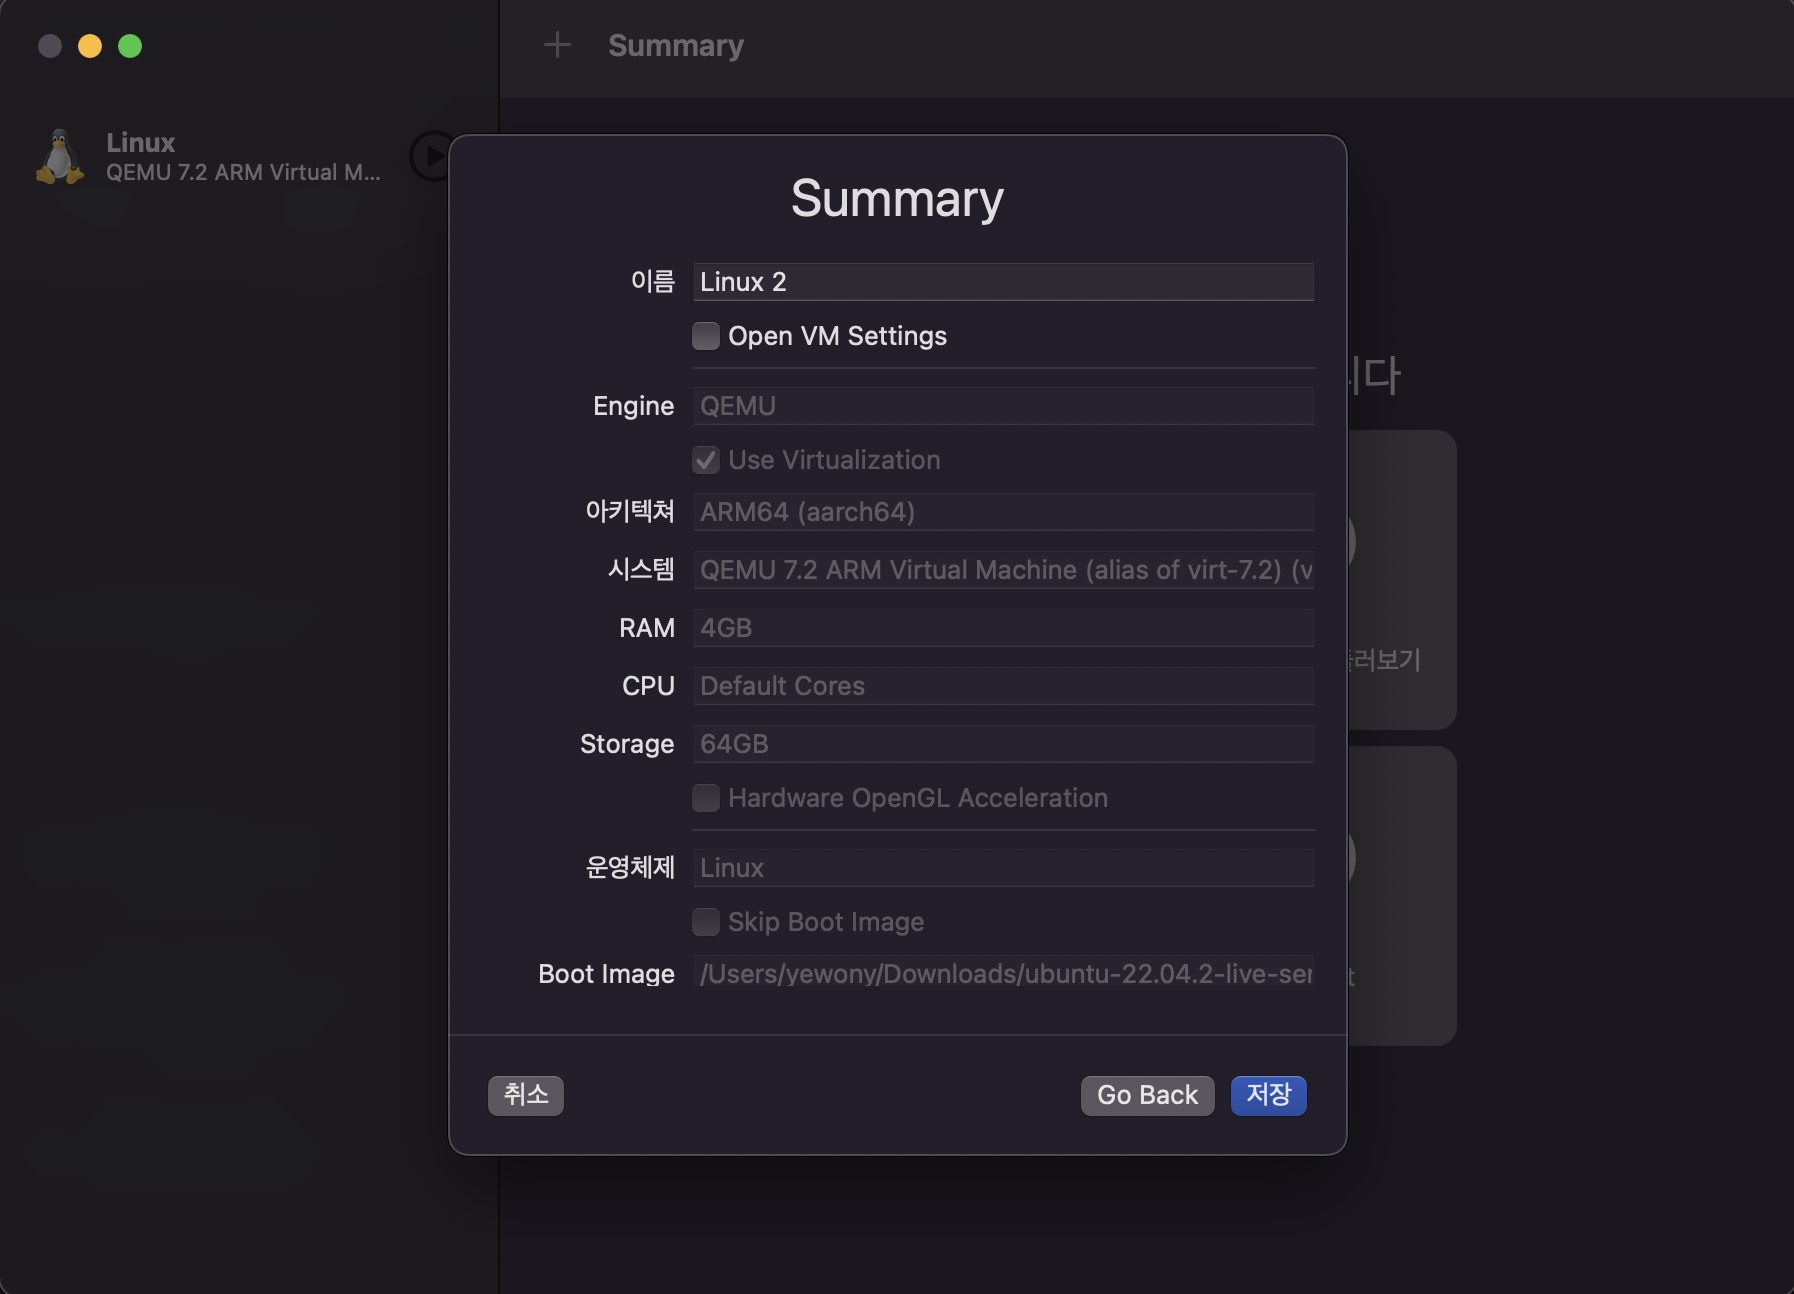The image size is (1794, 1294).
Task: Click the Boot Image label
Action: click(x=606, y=974)
